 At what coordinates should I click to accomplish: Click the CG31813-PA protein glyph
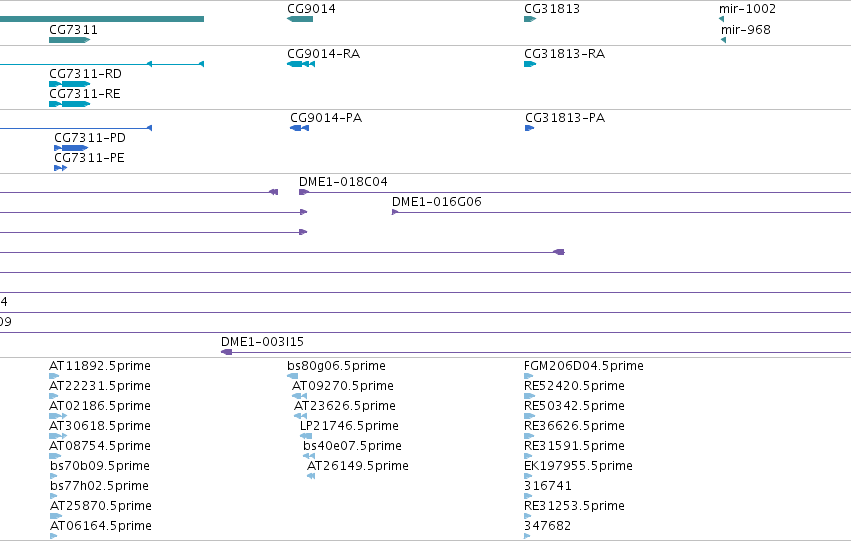530,128
